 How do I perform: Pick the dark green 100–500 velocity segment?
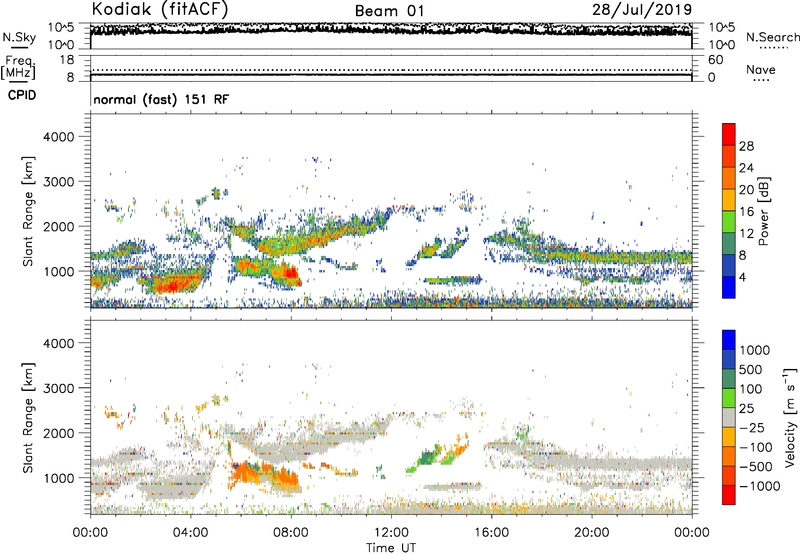(x=729, y=379)
